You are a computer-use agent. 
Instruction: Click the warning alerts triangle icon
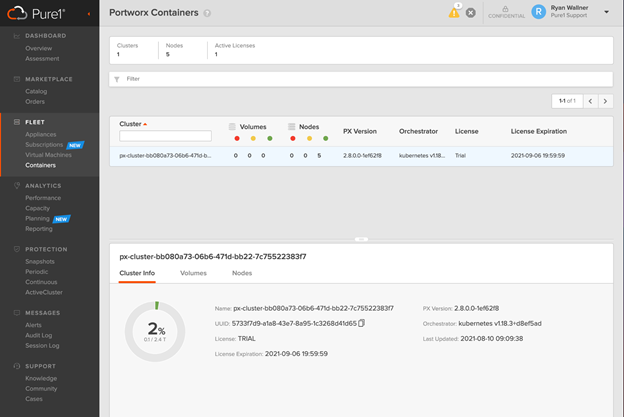pyautogui.click(x=454, y=13)
